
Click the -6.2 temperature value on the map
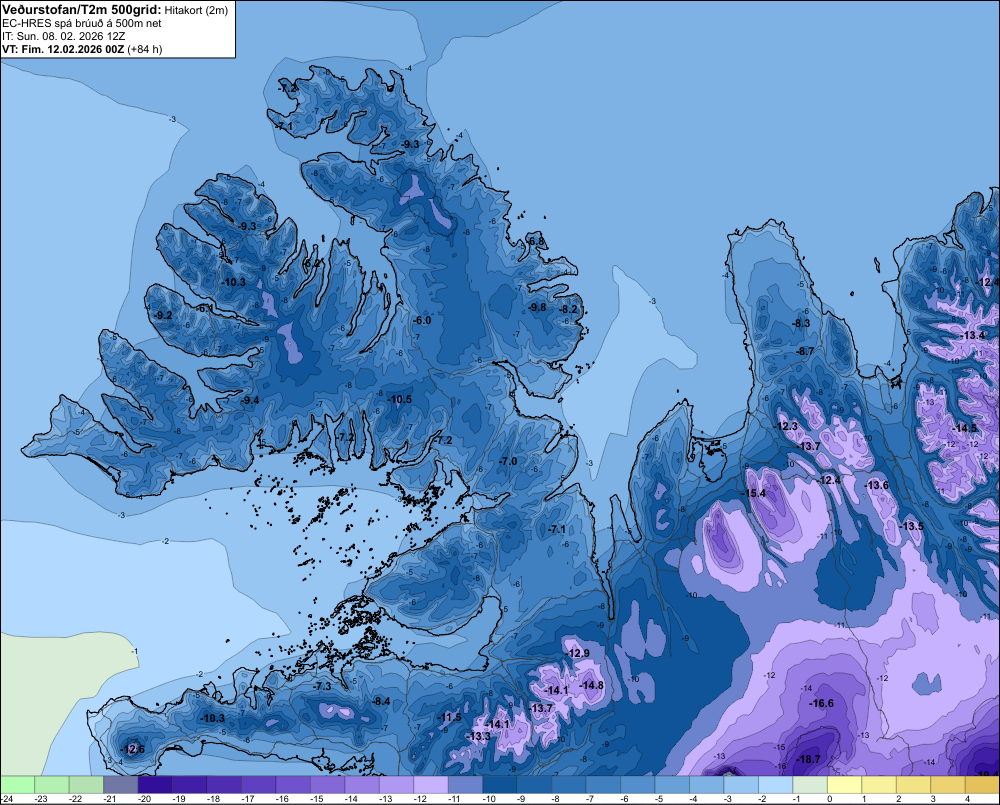pyautogui.click(x=312, y=263)
